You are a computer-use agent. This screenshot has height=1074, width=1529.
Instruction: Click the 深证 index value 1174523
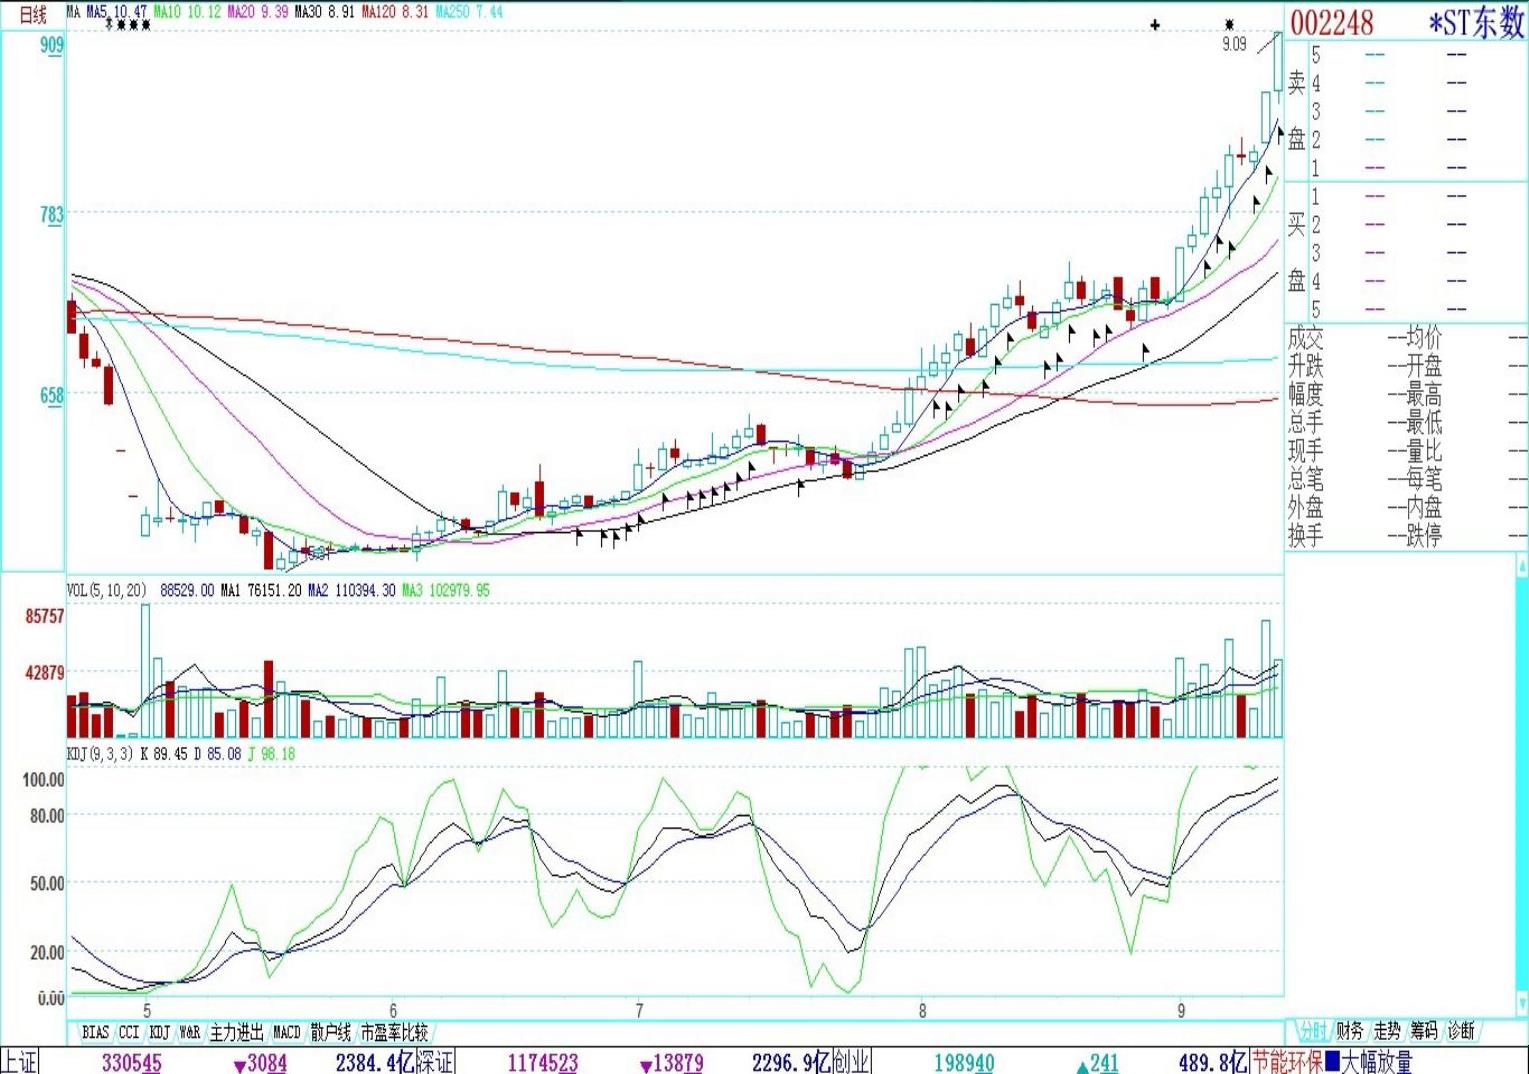(x=543, y=1062)
